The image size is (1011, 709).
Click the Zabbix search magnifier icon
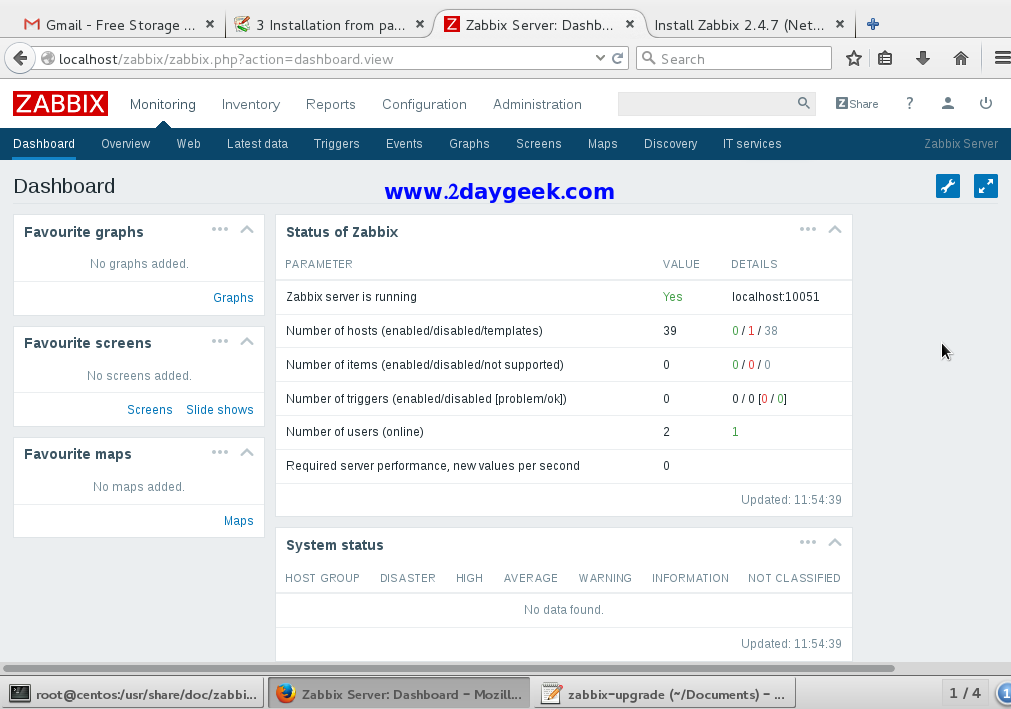(803, 103)
